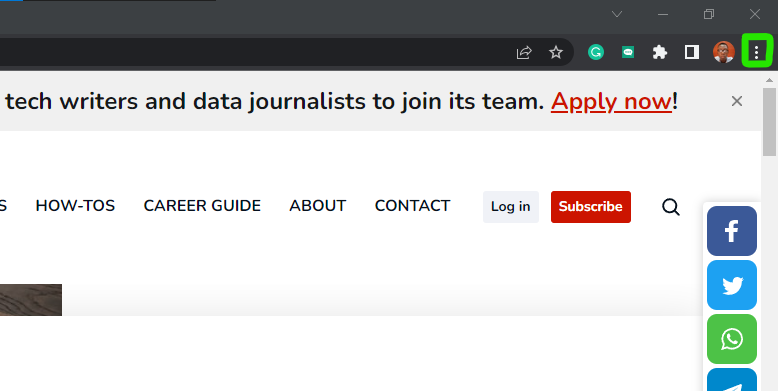Open the tab search chevron

point(617,14)
